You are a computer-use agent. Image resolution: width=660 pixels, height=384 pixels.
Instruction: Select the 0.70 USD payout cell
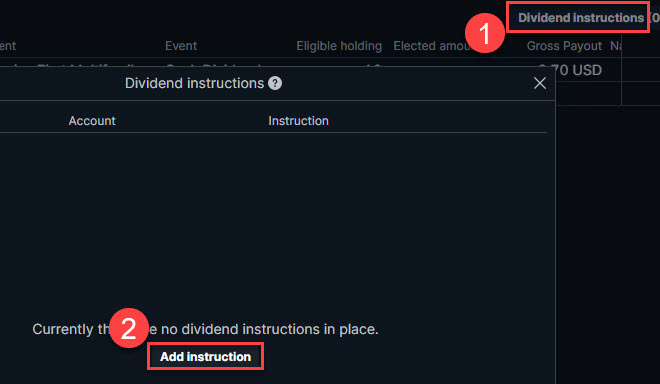[x=570, y=70]
